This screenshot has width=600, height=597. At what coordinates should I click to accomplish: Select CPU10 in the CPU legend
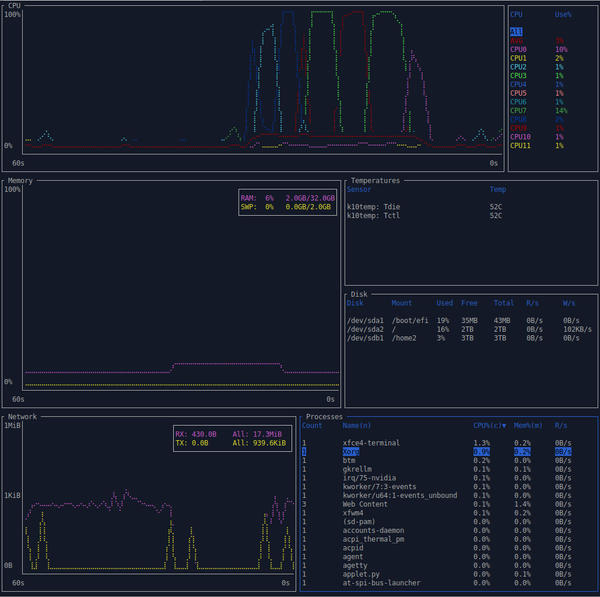[x=537, y=137]
